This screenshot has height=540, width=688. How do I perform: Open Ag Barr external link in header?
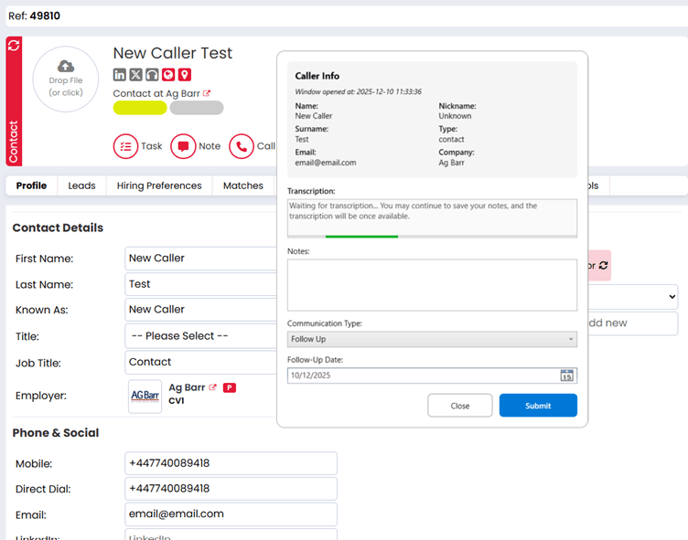pos(207,94)
